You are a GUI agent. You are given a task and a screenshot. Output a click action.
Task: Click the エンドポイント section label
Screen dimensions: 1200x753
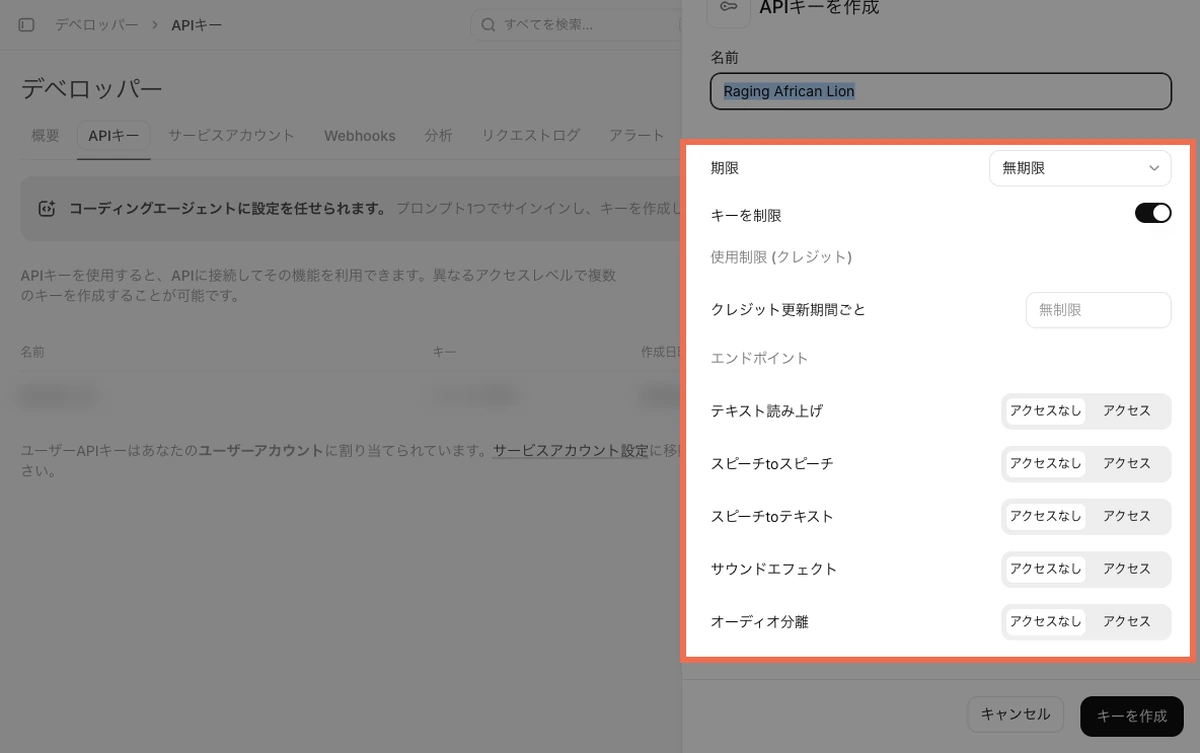759,358
